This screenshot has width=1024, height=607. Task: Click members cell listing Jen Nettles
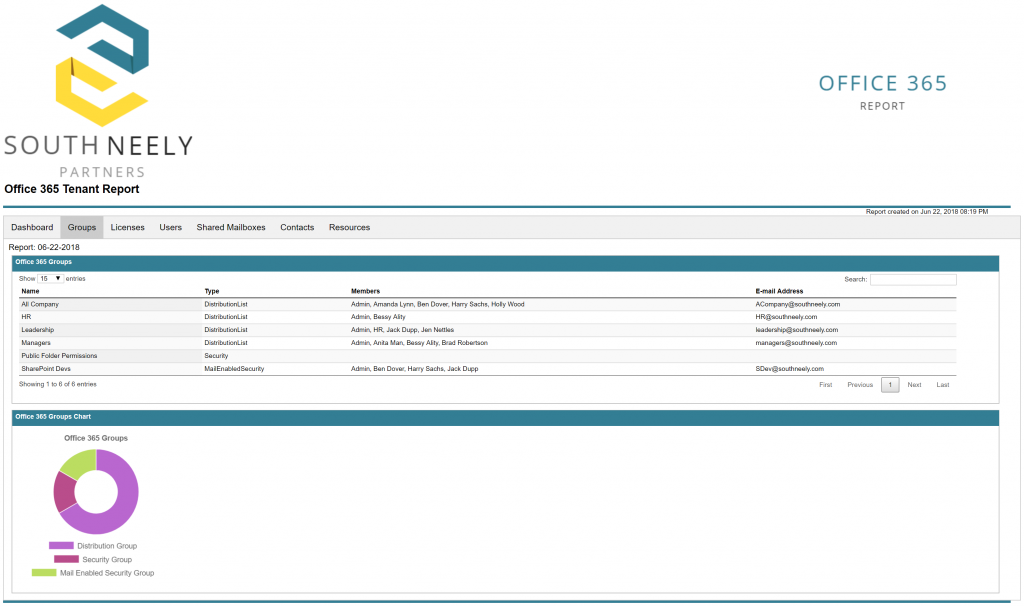[x=402, y=330]
